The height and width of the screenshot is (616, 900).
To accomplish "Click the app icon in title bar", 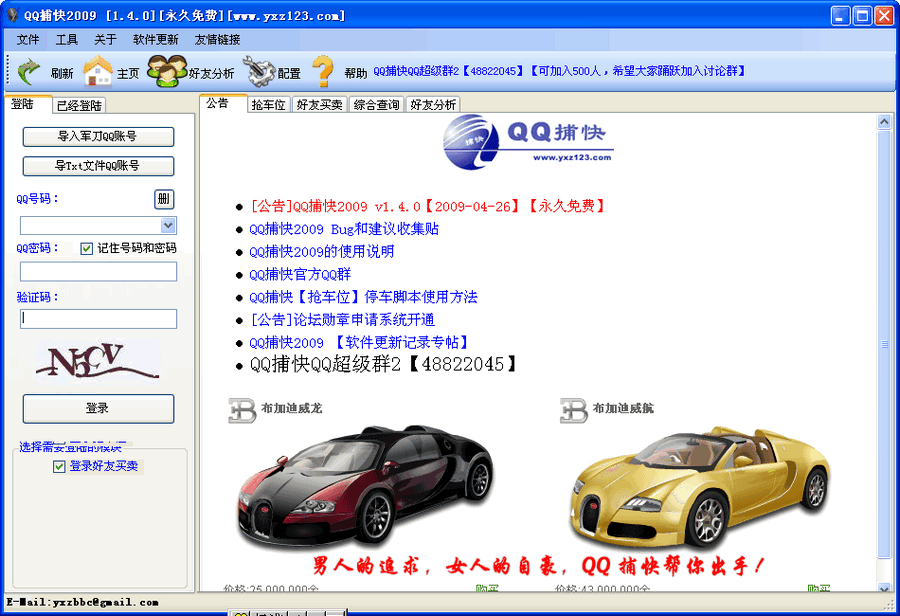I will click(12, 15).
